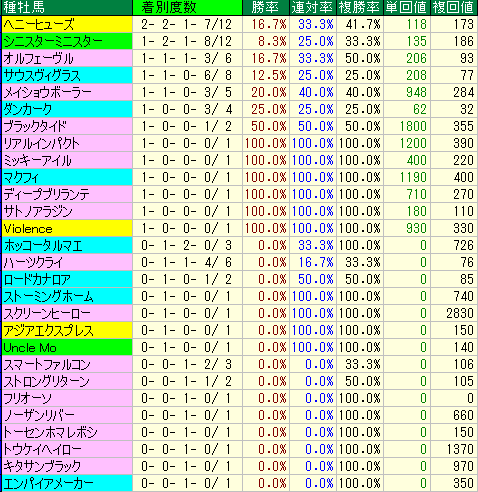
Task: Select the メイショウボーラー row
Action: [239, 92]
